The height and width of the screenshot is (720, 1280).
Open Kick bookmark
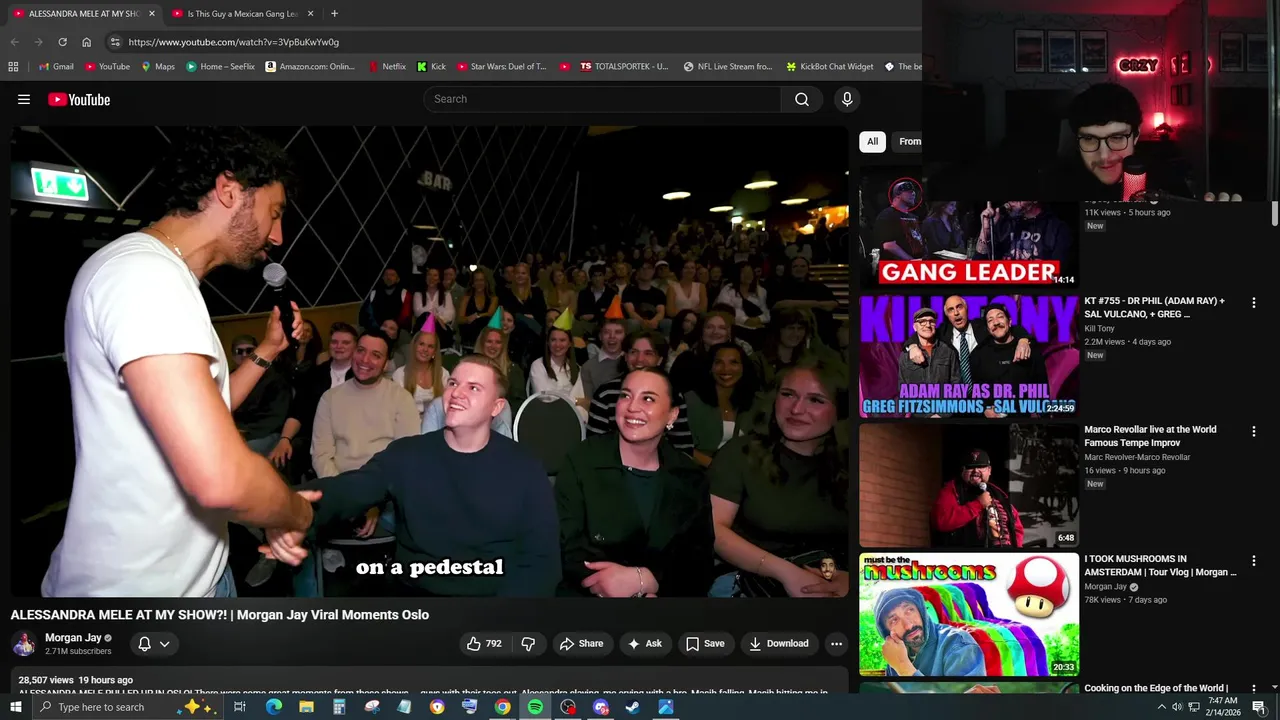pos(432,67)
